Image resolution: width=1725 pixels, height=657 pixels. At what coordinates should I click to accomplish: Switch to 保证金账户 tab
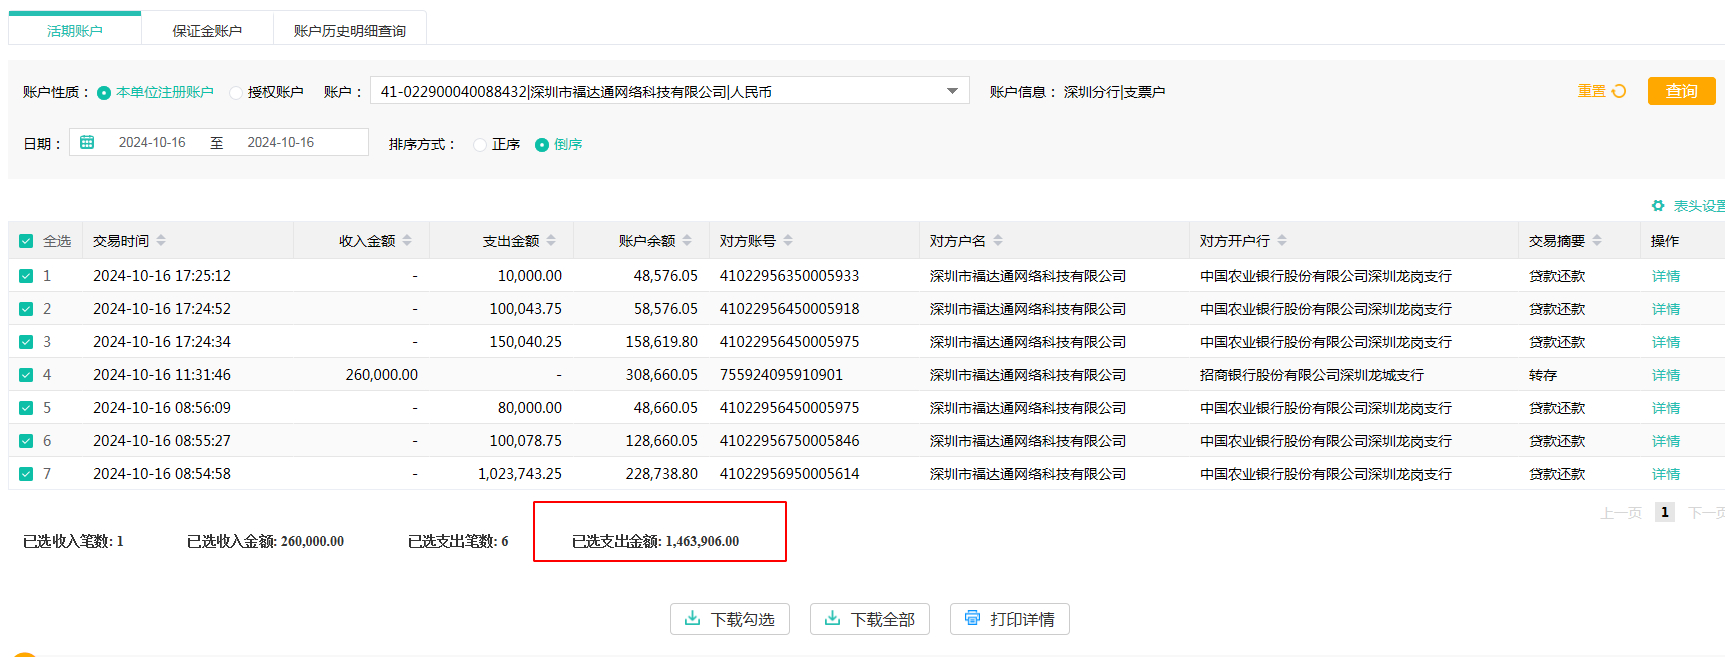(x=207, y=30)
